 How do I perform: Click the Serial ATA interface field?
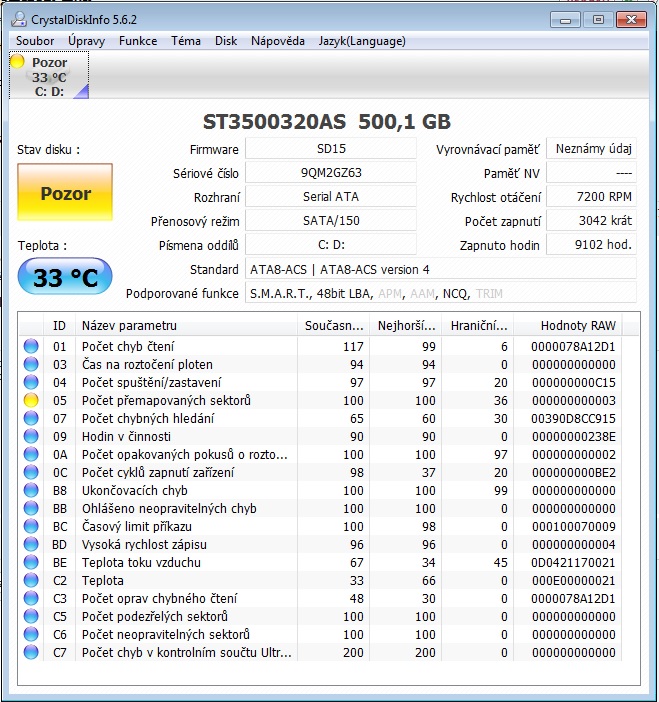(x=331, y=197)
